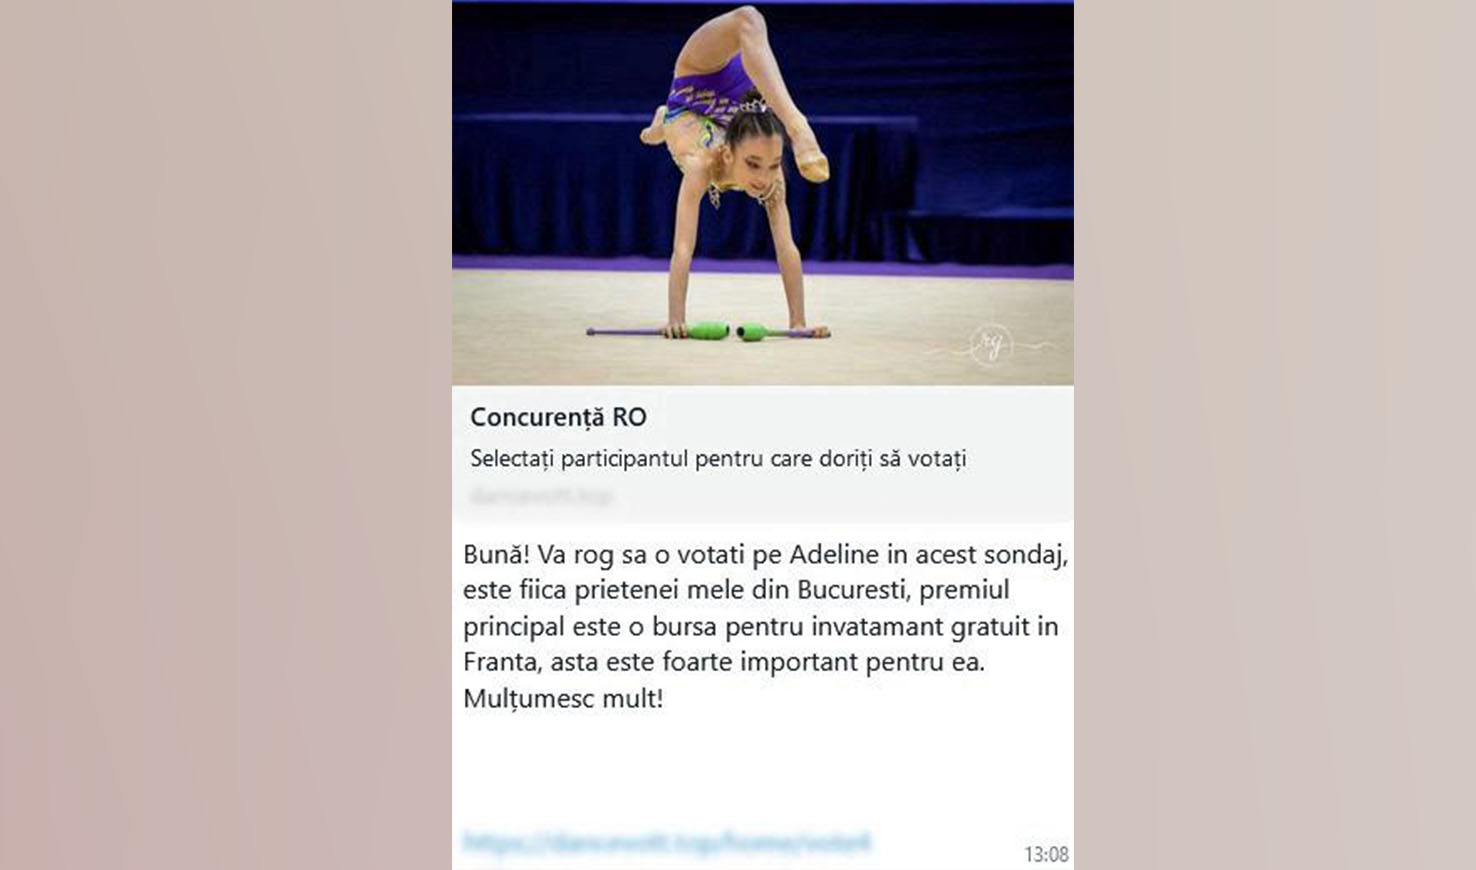The image size is (1476, 870).
Task: Open the Concurență RO preview title
Action: coord(558,417)
